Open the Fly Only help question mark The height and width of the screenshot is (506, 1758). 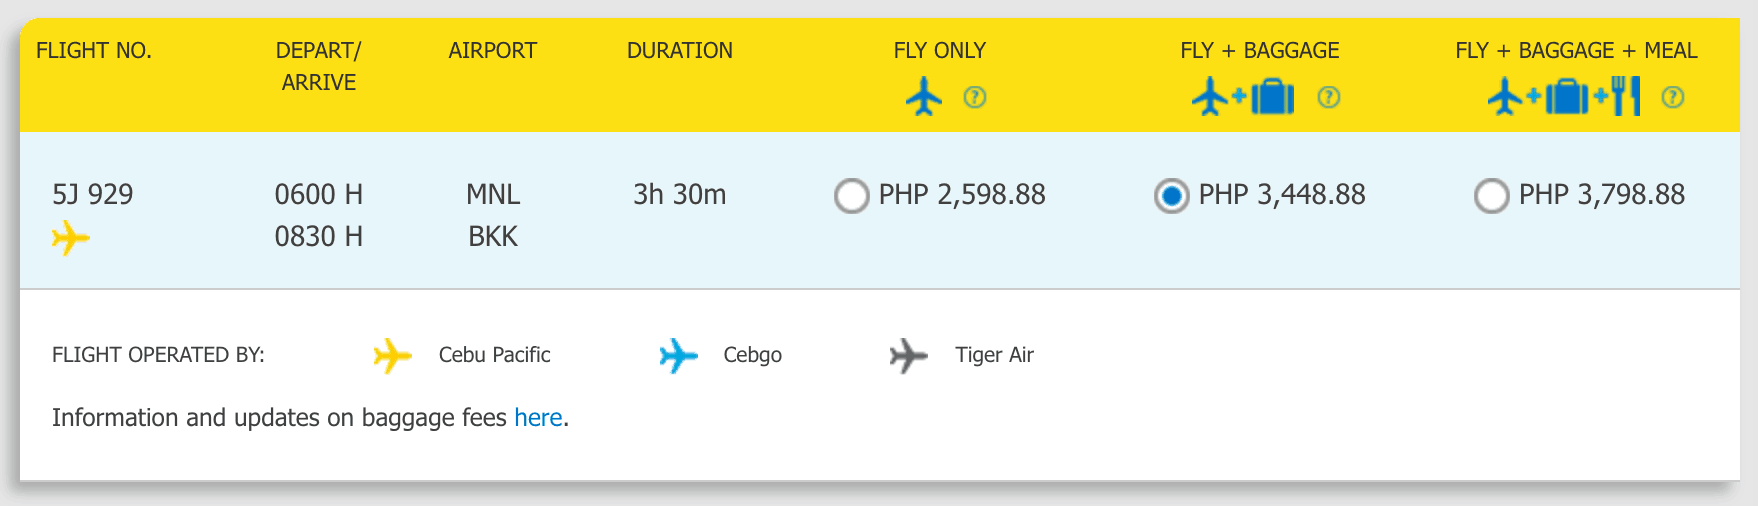click(974, 97)
